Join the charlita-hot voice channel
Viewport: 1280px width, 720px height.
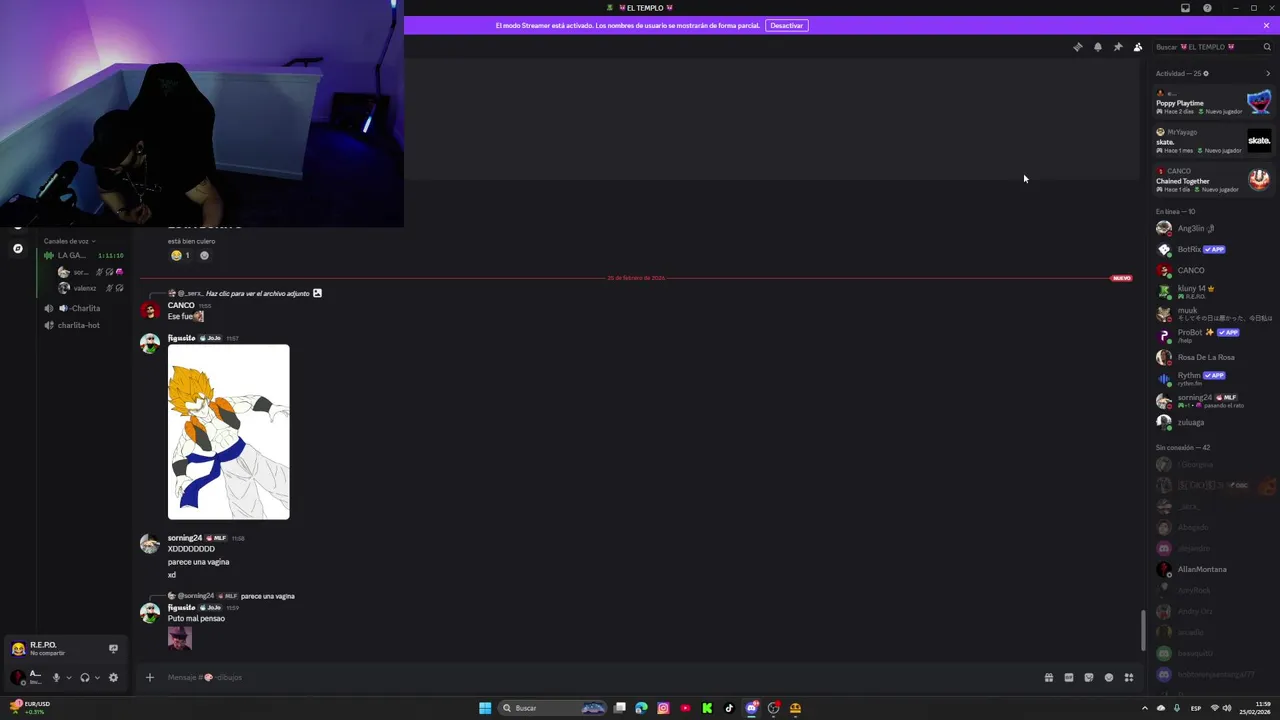[84, 325]
